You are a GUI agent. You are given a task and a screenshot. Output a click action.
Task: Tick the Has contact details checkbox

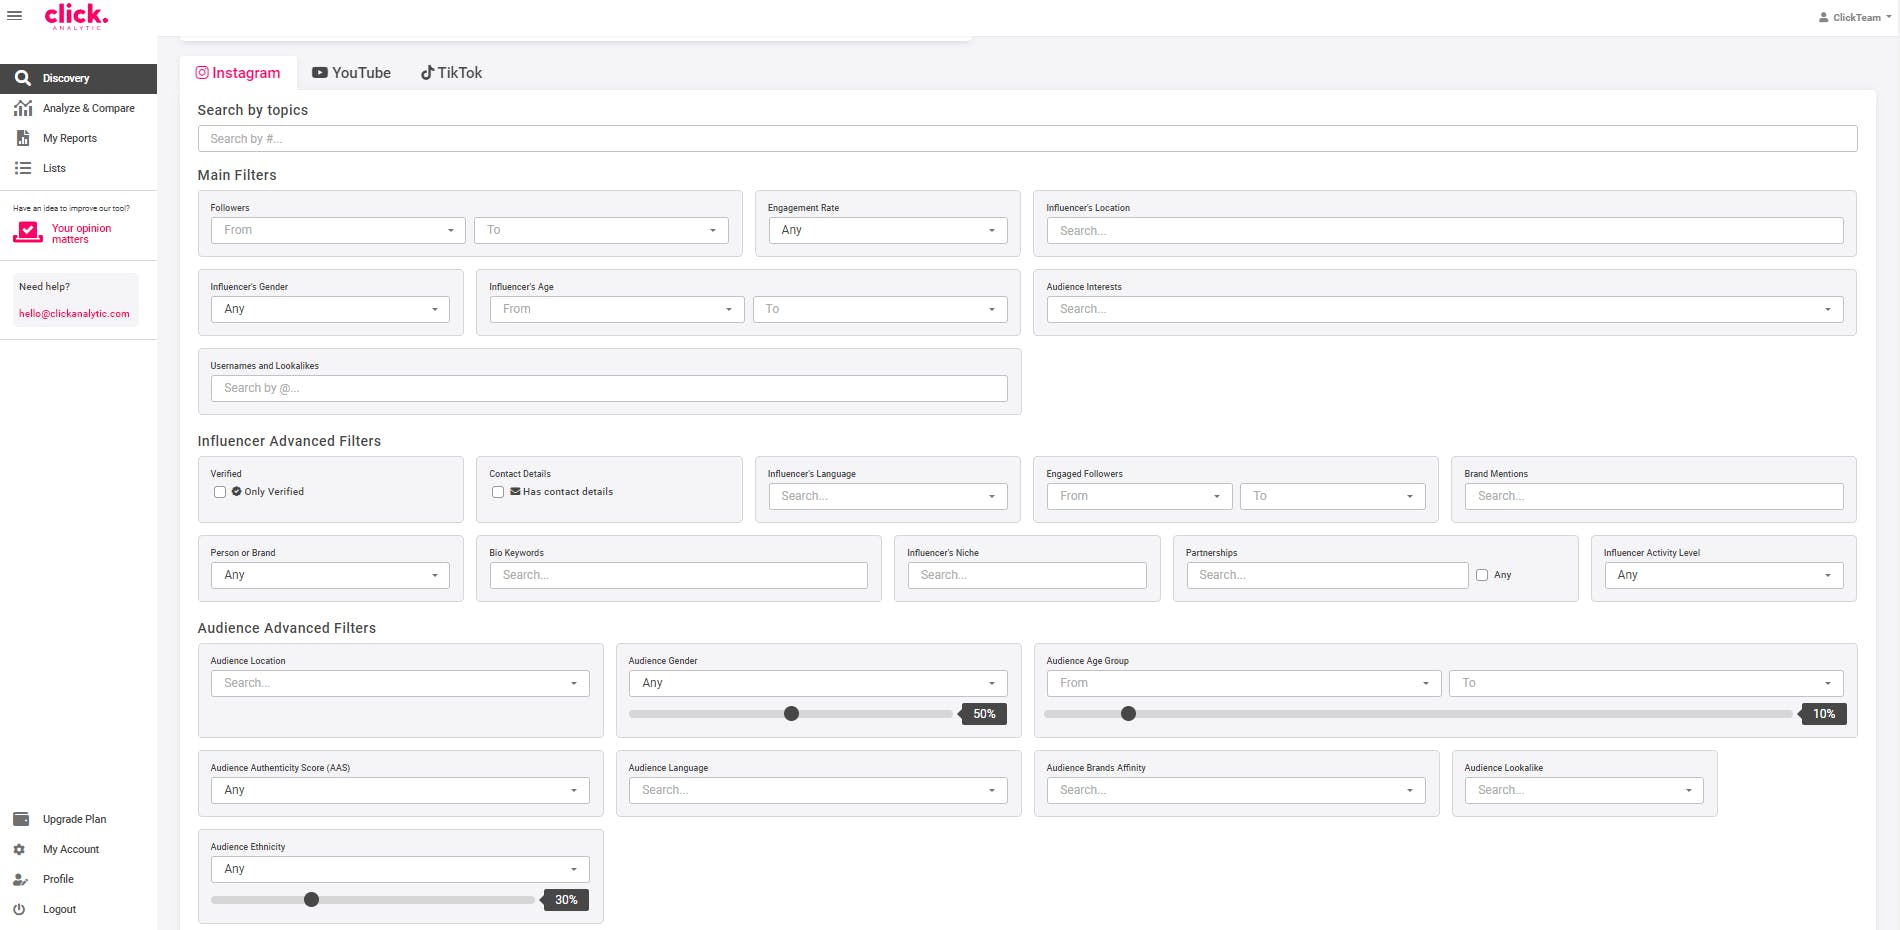click(x=498, y=492)
